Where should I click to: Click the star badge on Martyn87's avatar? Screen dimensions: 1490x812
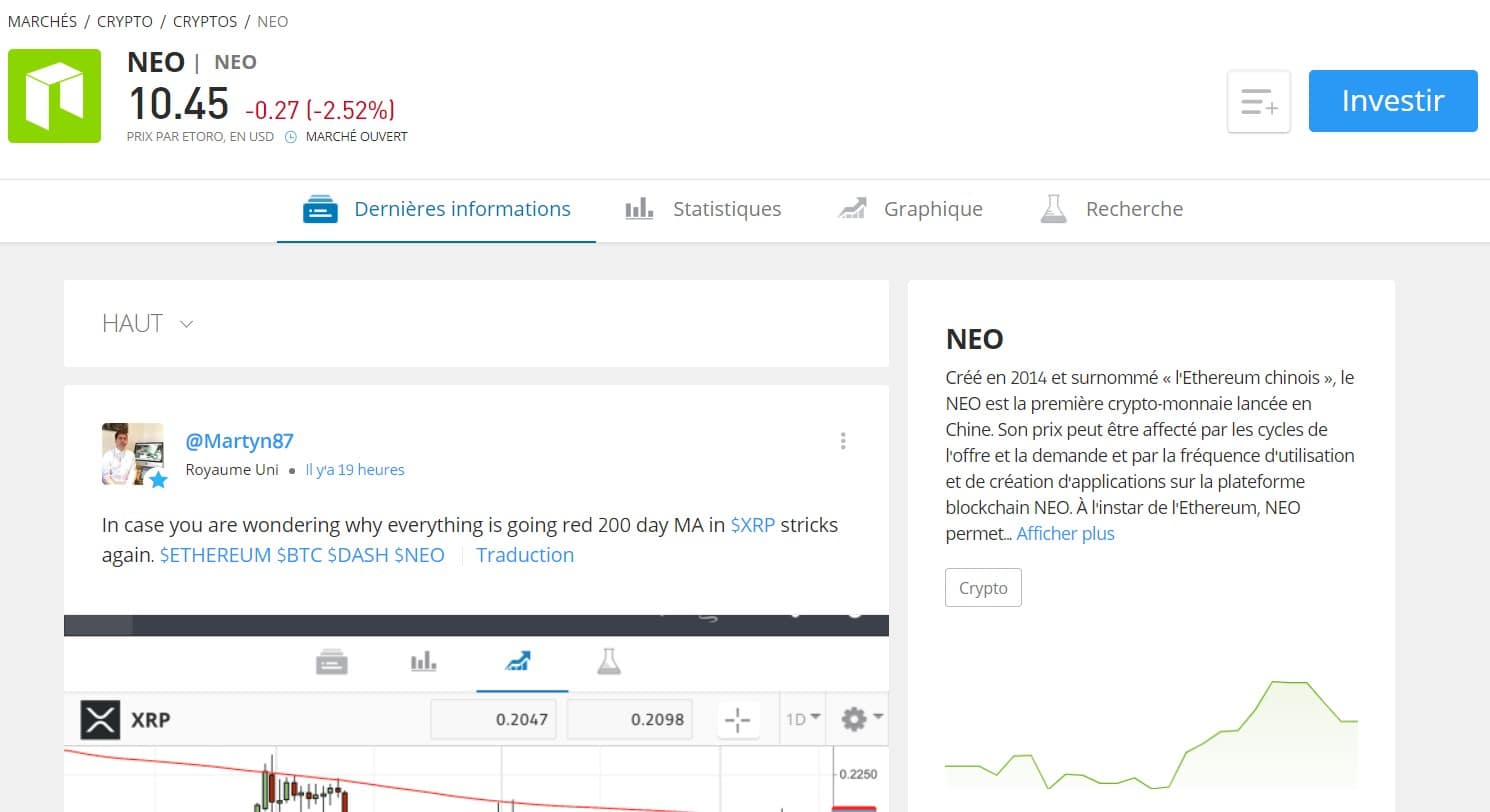[158, 480]
